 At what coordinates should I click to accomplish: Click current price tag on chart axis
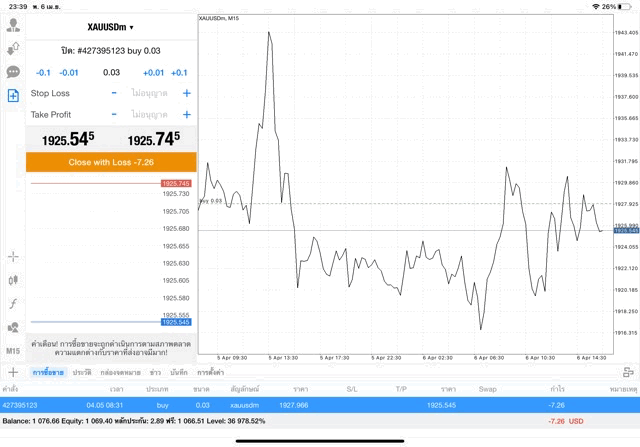coord(626,231)
